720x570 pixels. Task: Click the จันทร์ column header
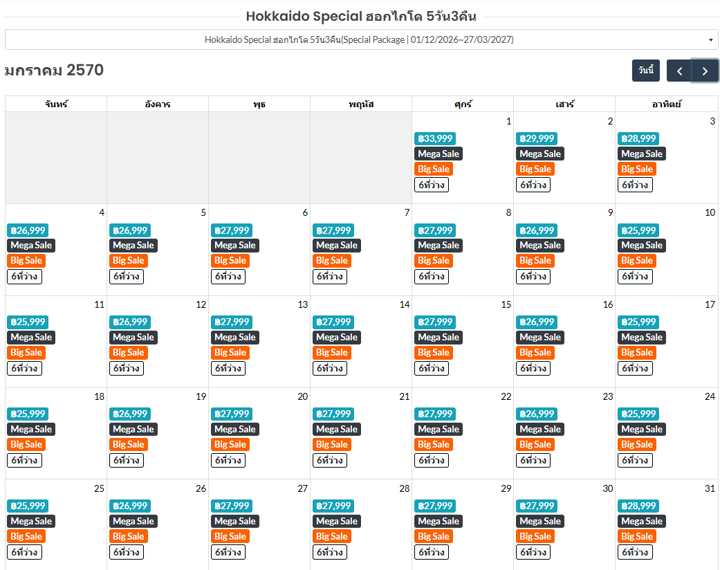pyautogui.click(x=56, y=104)
